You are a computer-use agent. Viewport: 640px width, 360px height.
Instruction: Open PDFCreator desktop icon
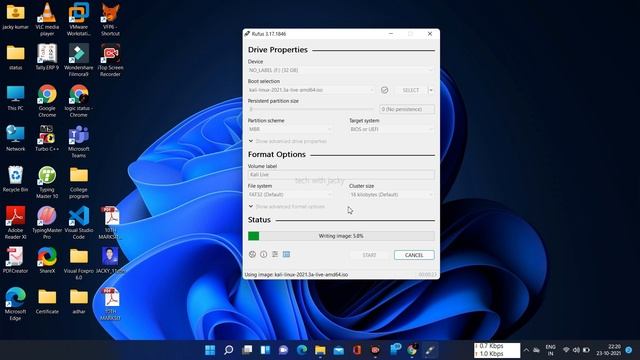tap(16, 260)
